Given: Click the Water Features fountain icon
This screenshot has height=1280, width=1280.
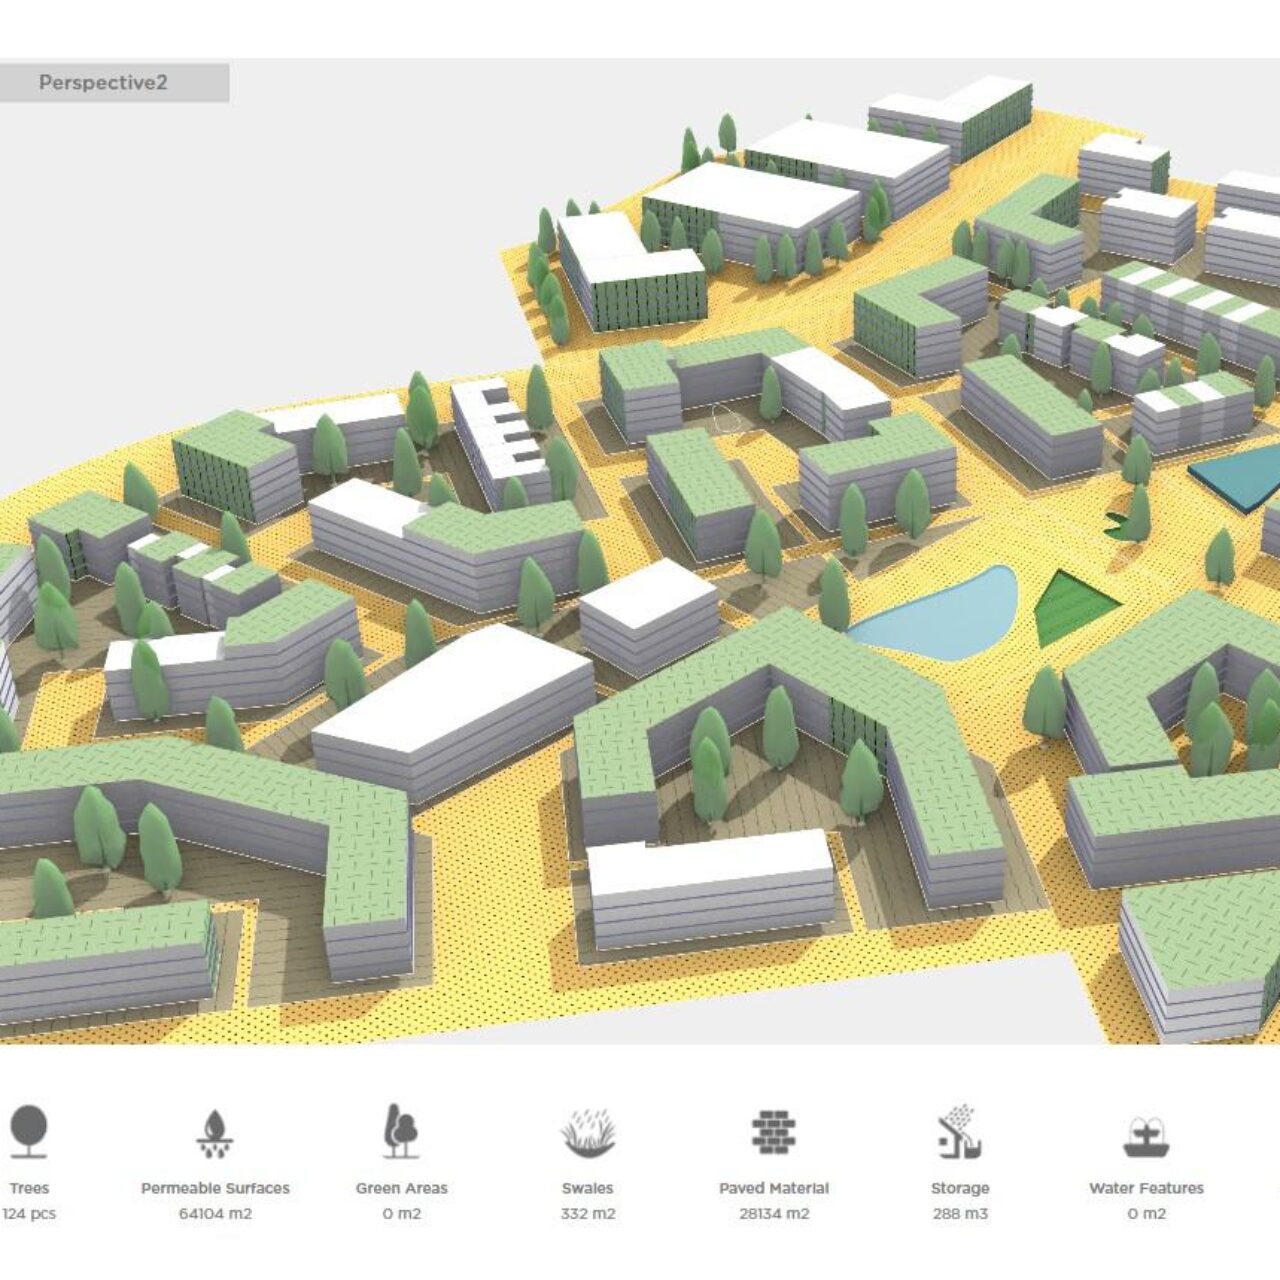Looking at the screenshot, I should pos(1145,1135).
